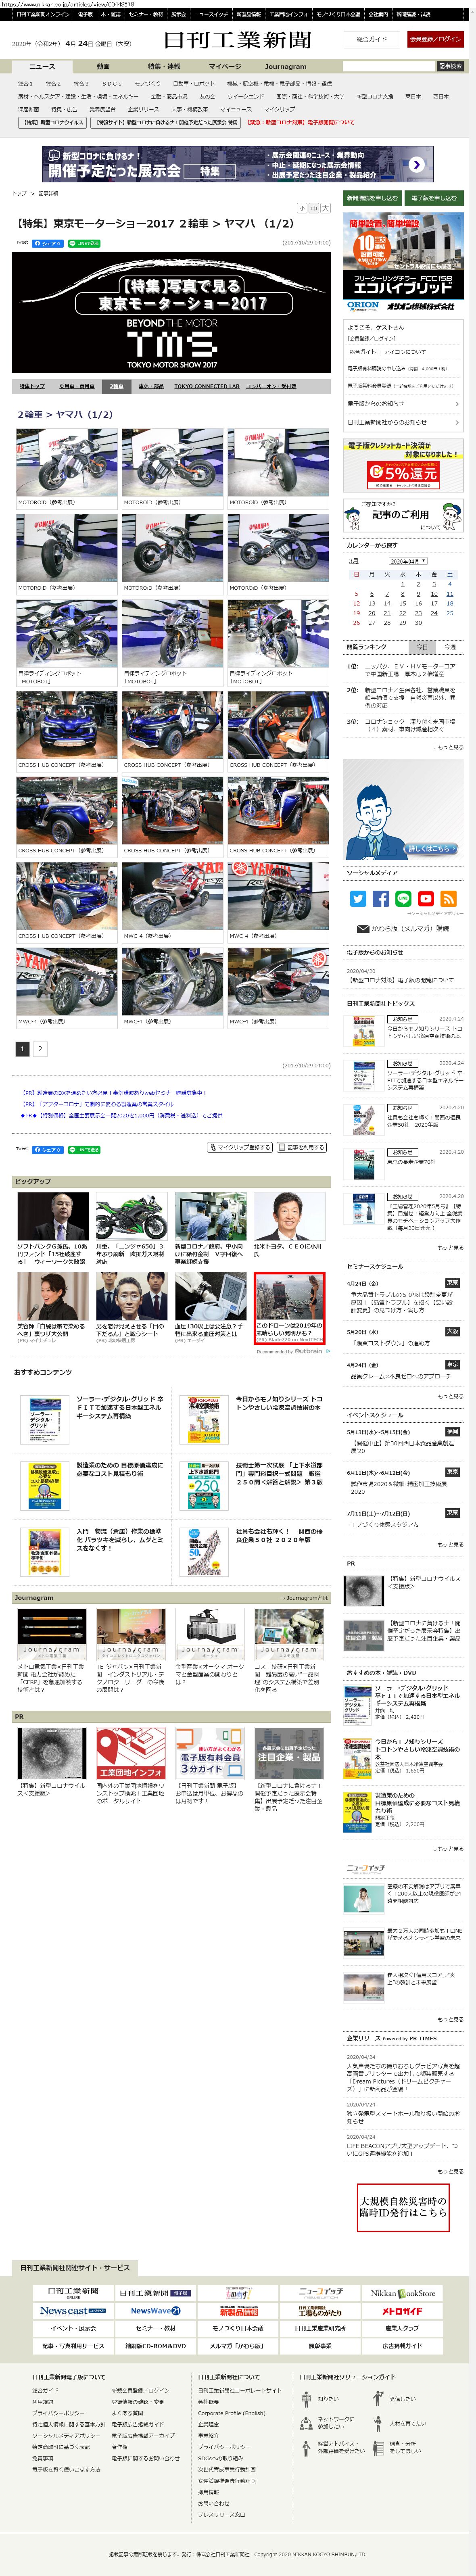Open the RSS feed icon
This screenshot has height=2576, width=476.
tap(449, 899)
